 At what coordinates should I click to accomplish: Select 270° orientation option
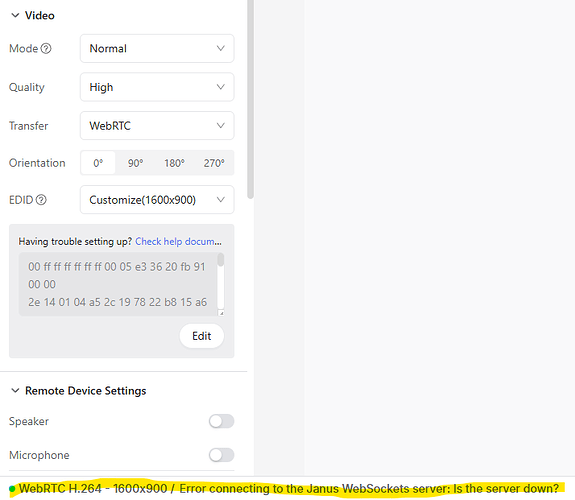(x=214, y=163)
